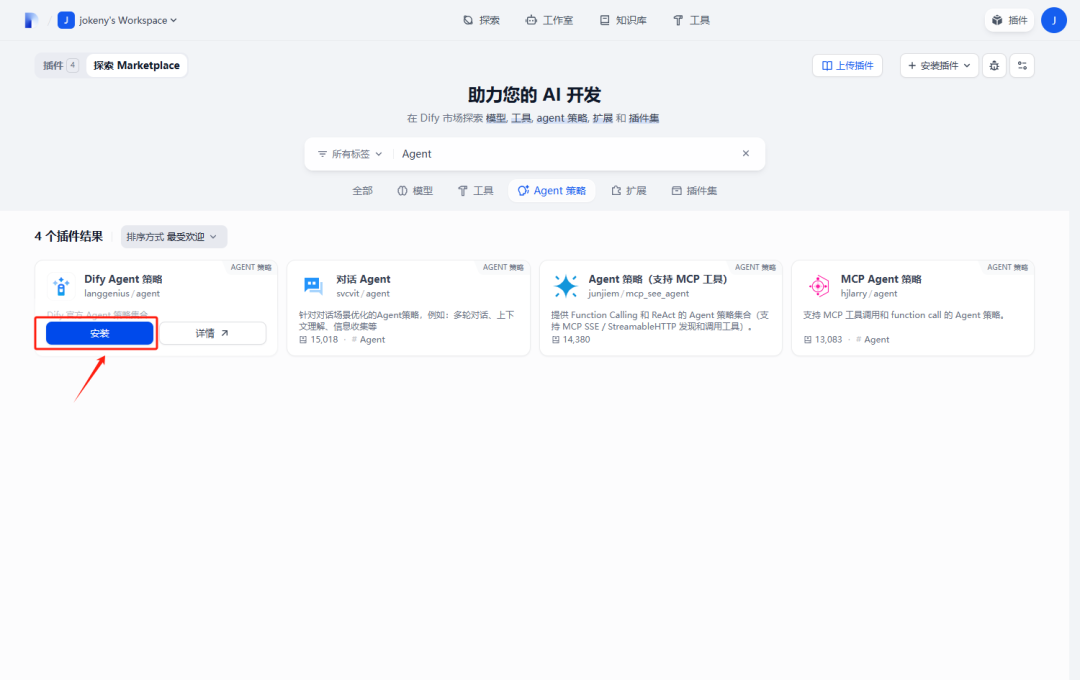Select the 全部 category filter
The height and width of the screenshot is (680, 1080).
coord(362,191)
